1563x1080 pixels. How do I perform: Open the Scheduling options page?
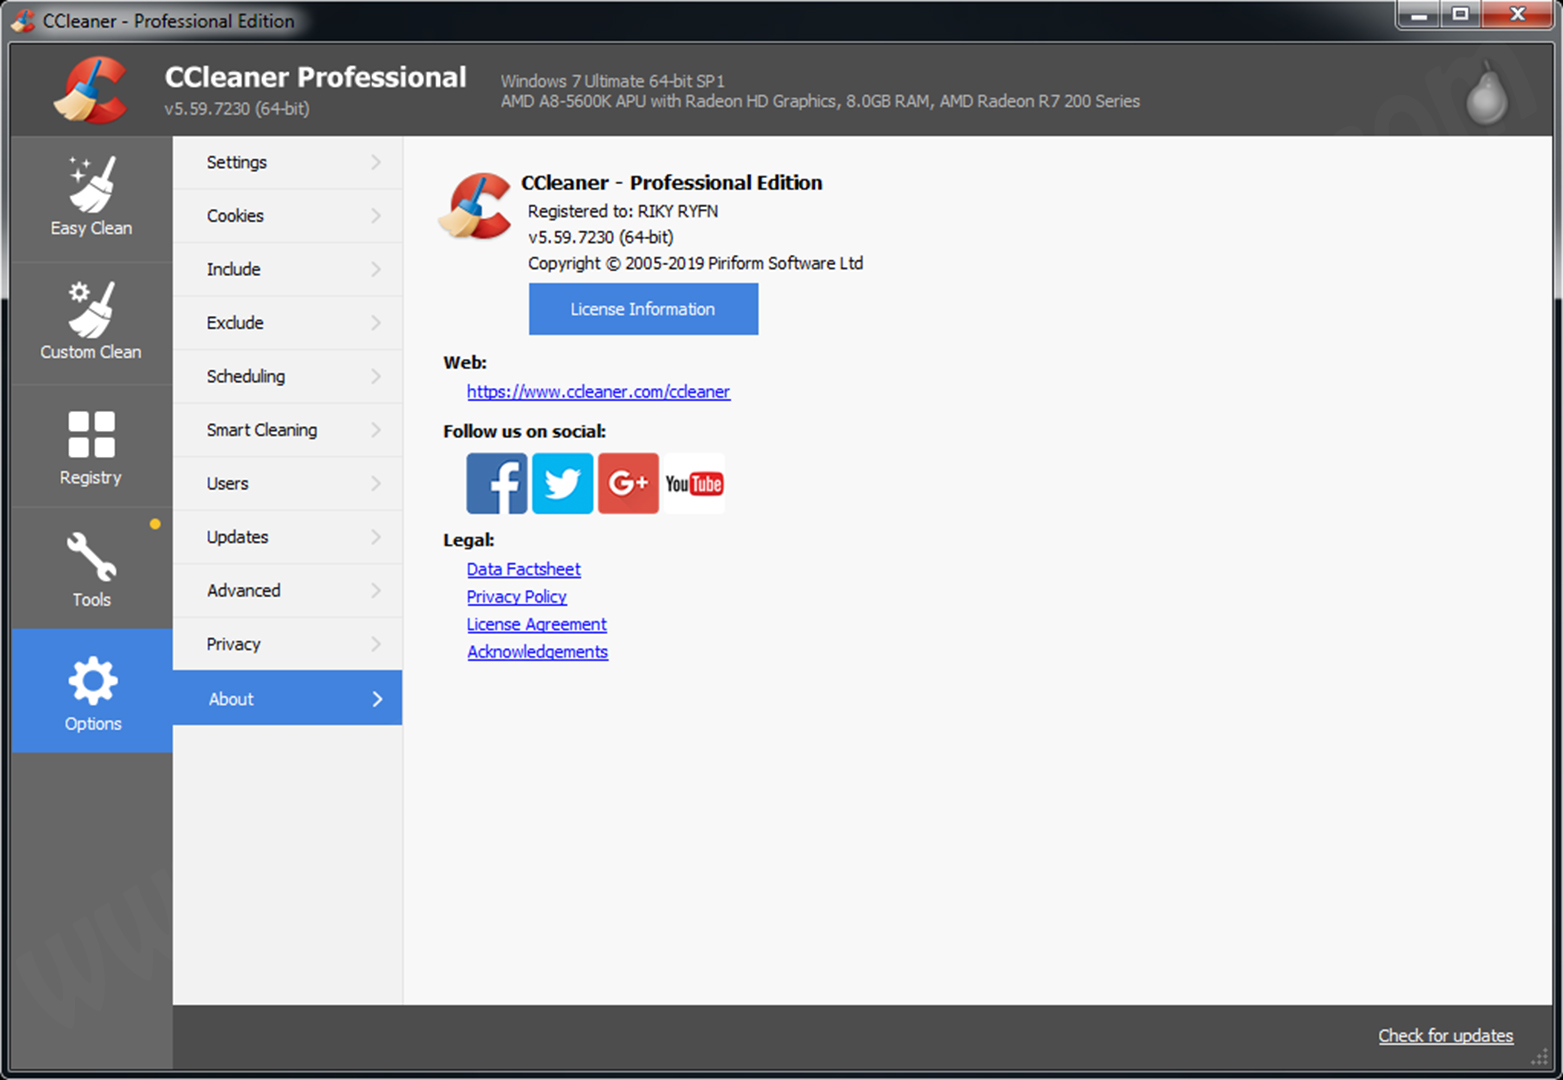288,376
